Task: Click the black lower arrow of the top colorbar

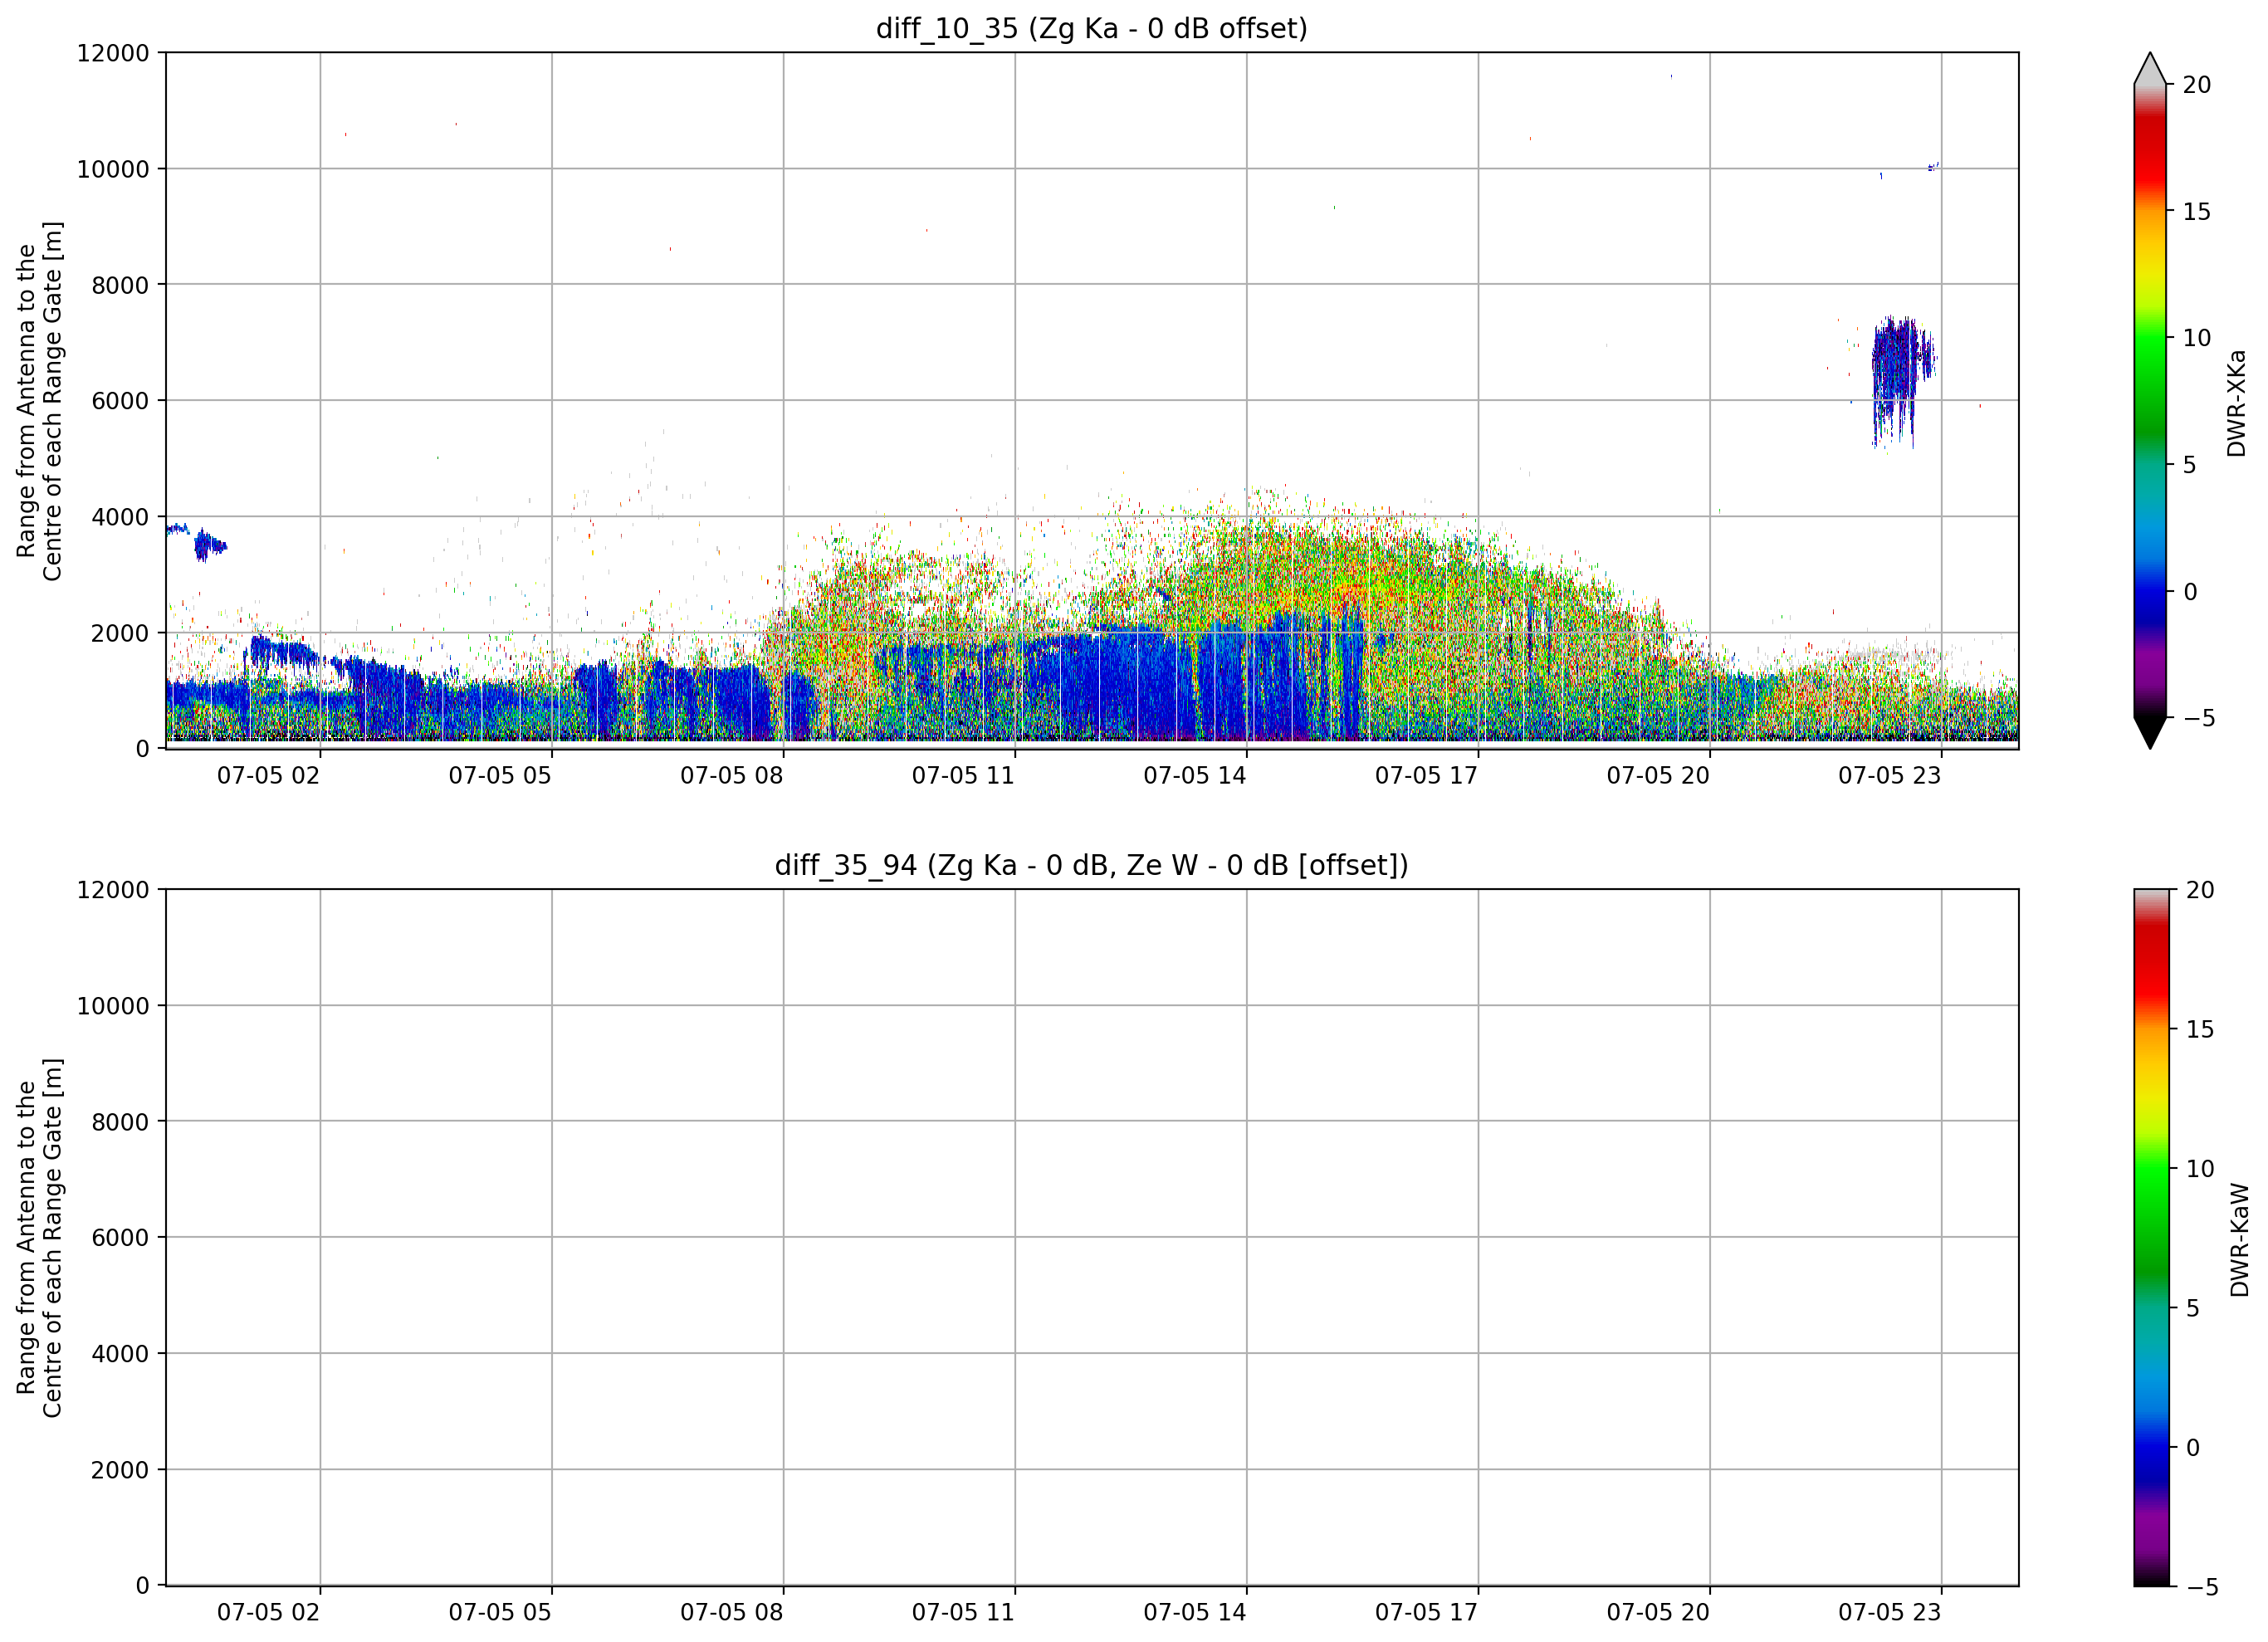Action: 2150,732
